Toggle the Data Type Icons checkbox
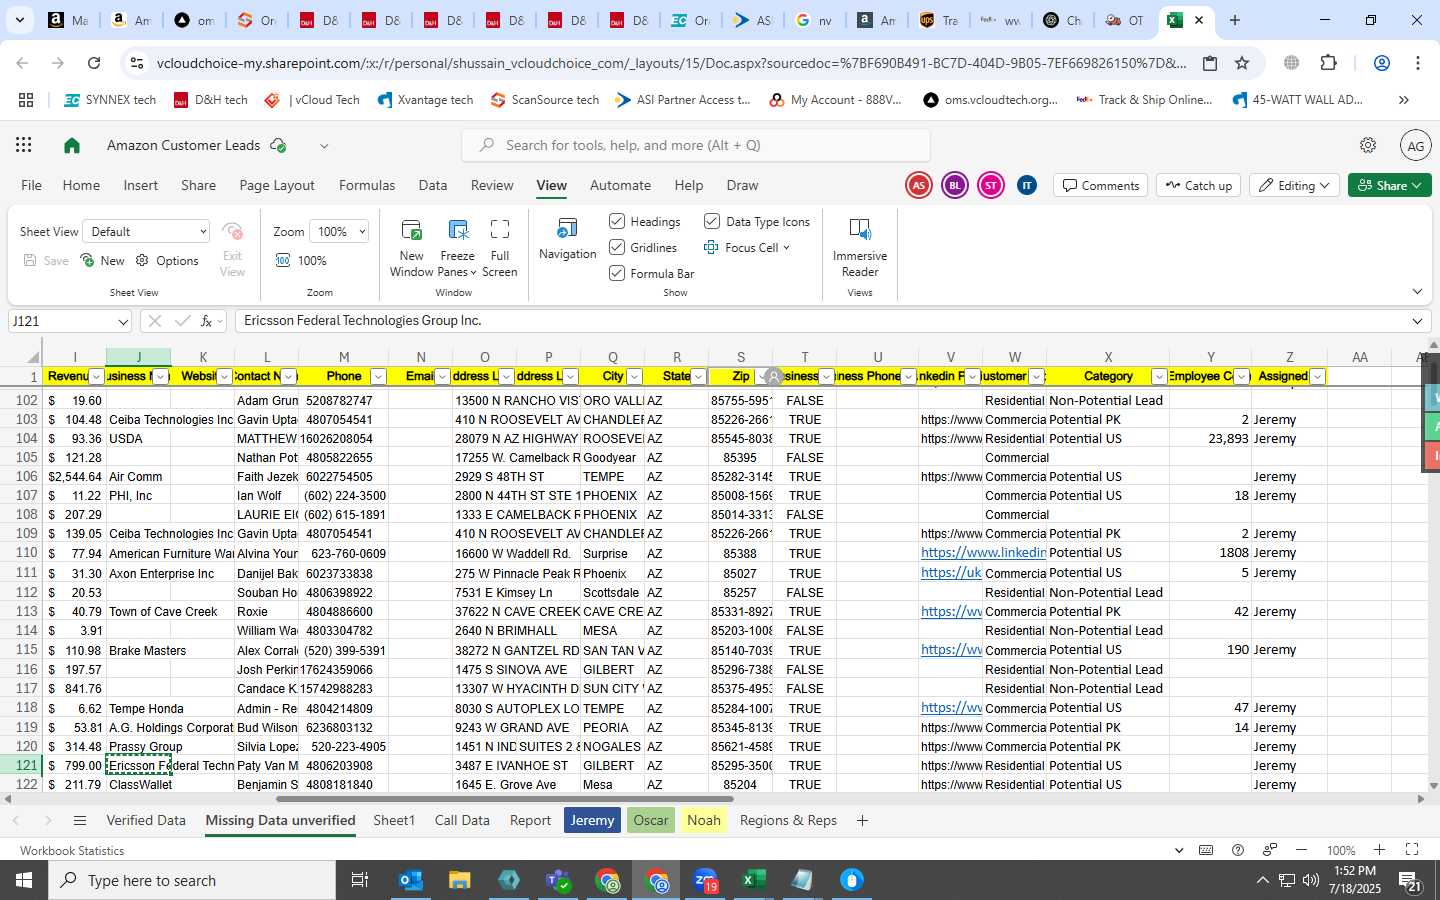Image resolution: width=1440 pixels, height=900 pixels. pos(712,221)
